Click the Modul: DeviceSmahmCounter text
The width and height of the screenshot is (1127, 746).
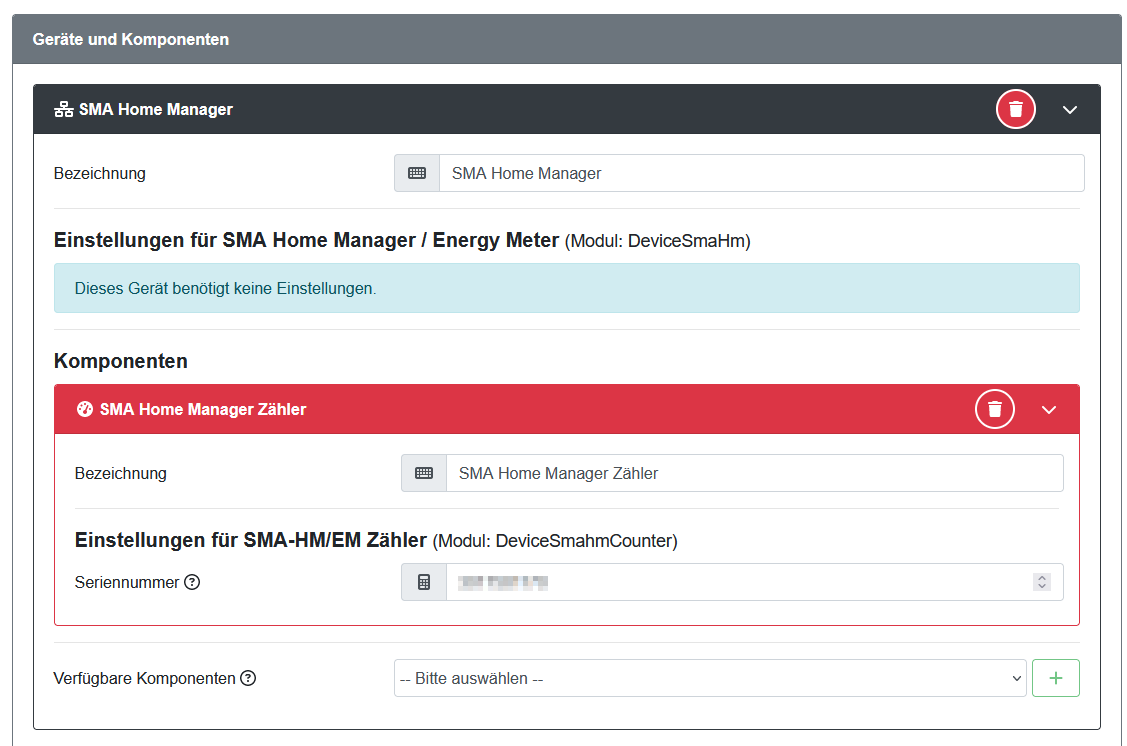tap(555, 541)
